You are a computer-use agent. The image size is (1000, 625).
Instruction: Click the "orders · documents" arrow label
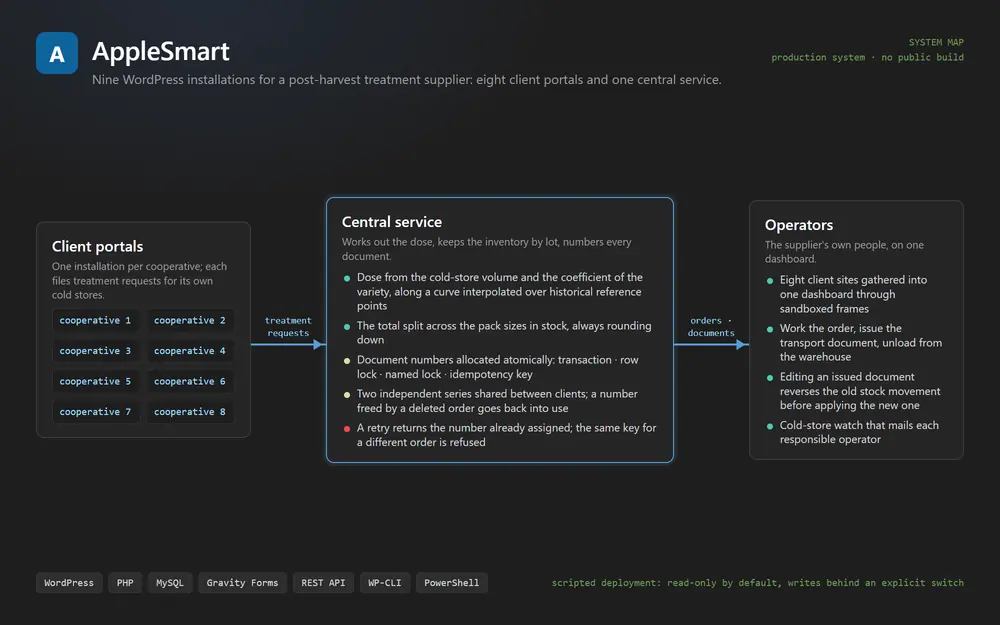click(711, 327)
